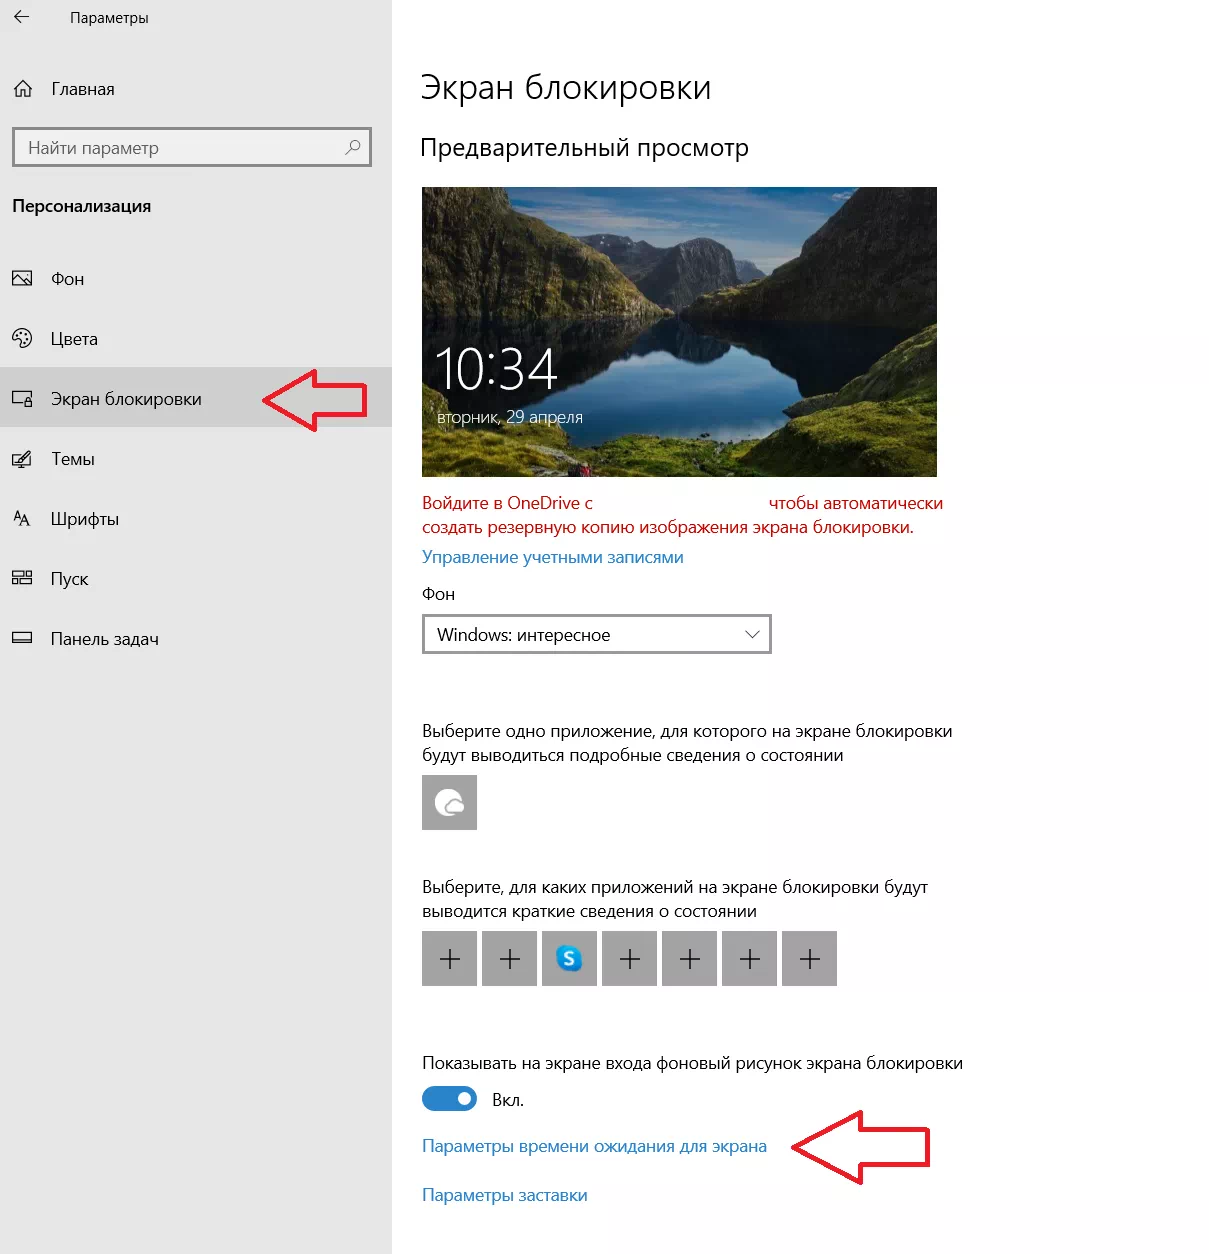1209x1254 pixels.
Task: Toggle sign-in screen background picture switch
Action: tap(449, 1099)
